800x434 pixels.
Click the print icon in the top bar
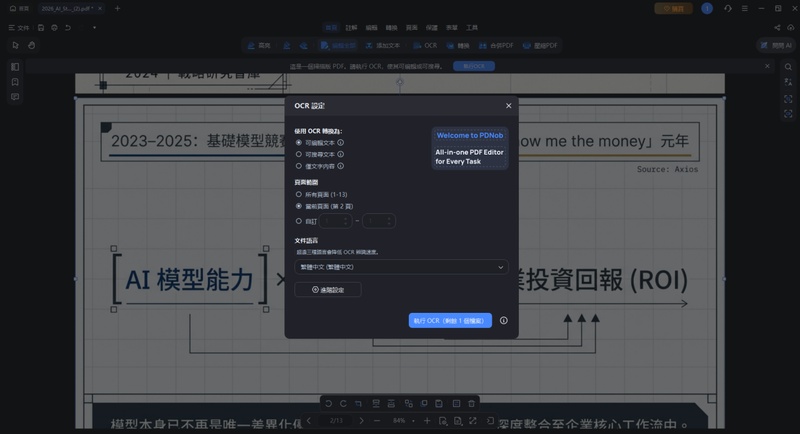click(x=54, y=28)
